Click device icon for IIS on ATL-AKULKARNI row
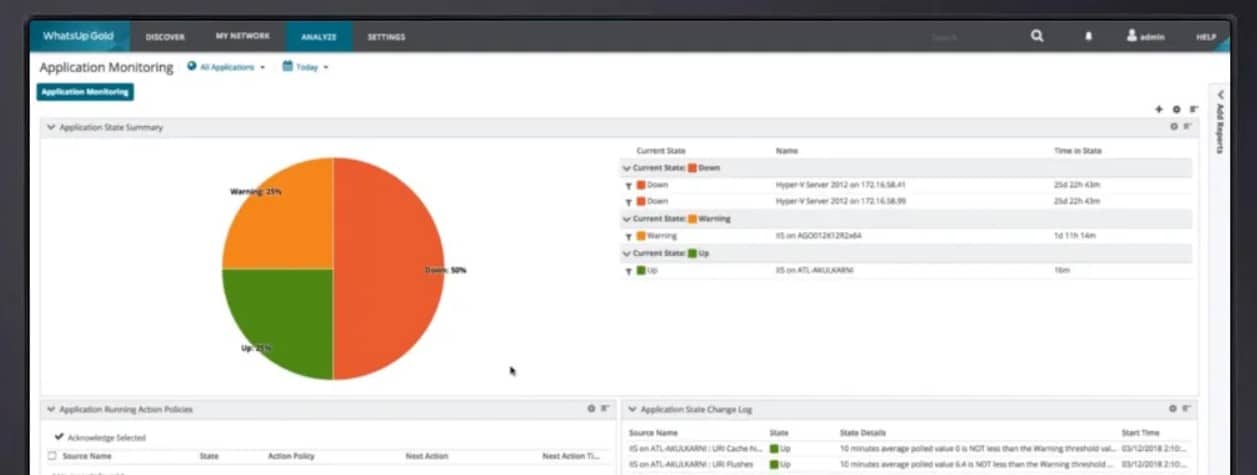This screenshot has height=475, width=1257. [629, 270]
